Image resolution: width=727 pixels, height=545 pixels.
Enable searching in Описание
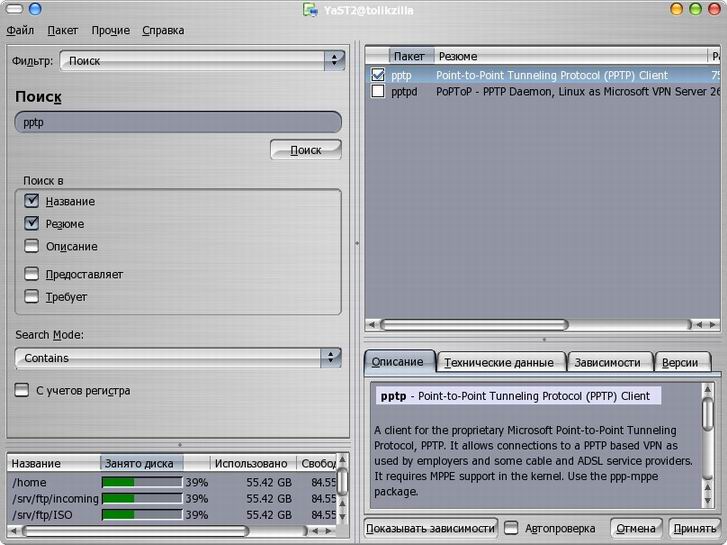[32, 246]
